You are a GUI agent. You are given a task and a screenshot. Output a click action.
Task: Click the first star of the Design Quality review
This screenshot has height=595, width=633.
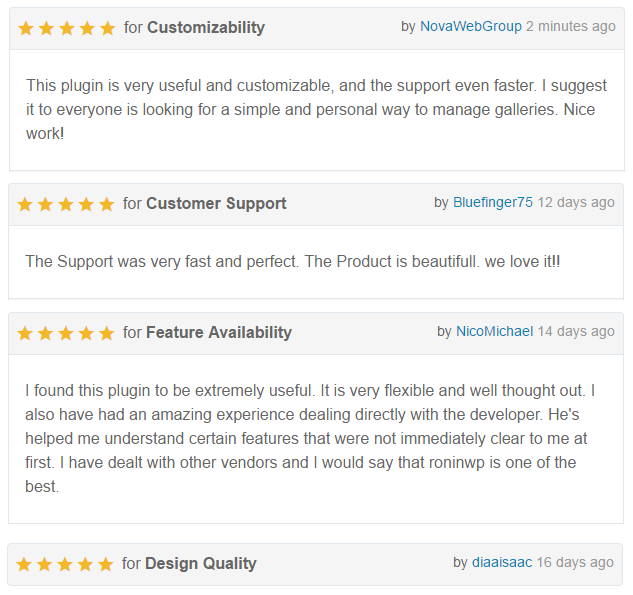tap(25, 564)
